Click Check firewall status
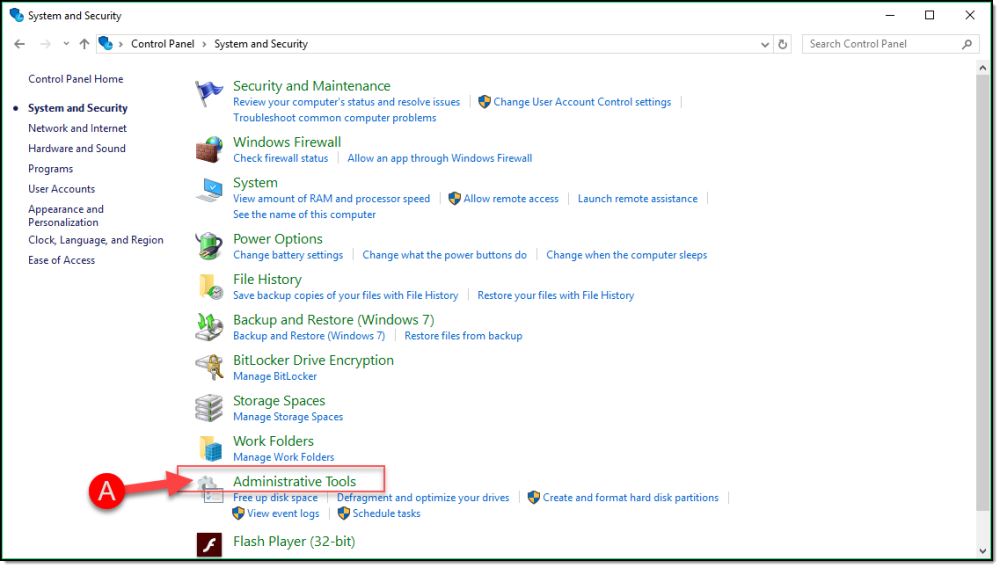 point(281,158)
